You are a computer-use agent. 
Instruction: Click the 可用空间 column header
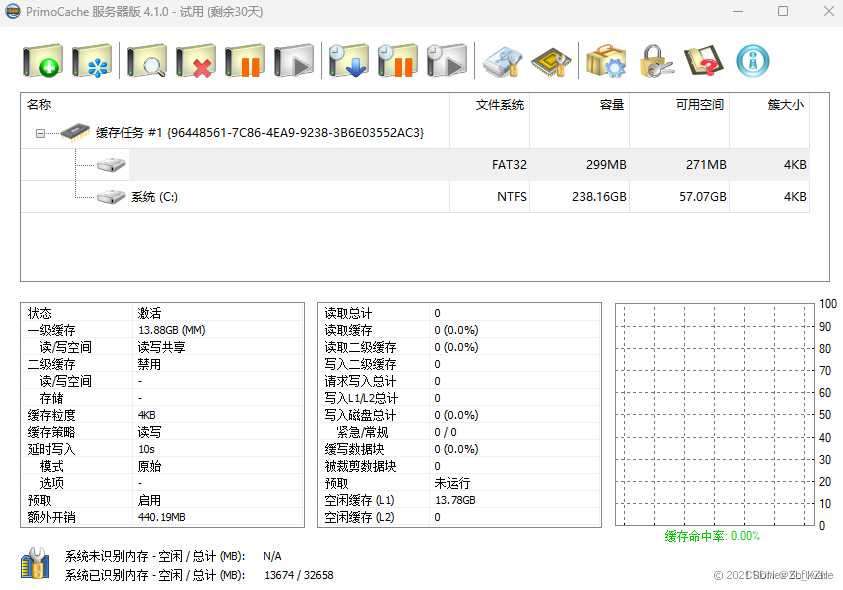[680, 104]
